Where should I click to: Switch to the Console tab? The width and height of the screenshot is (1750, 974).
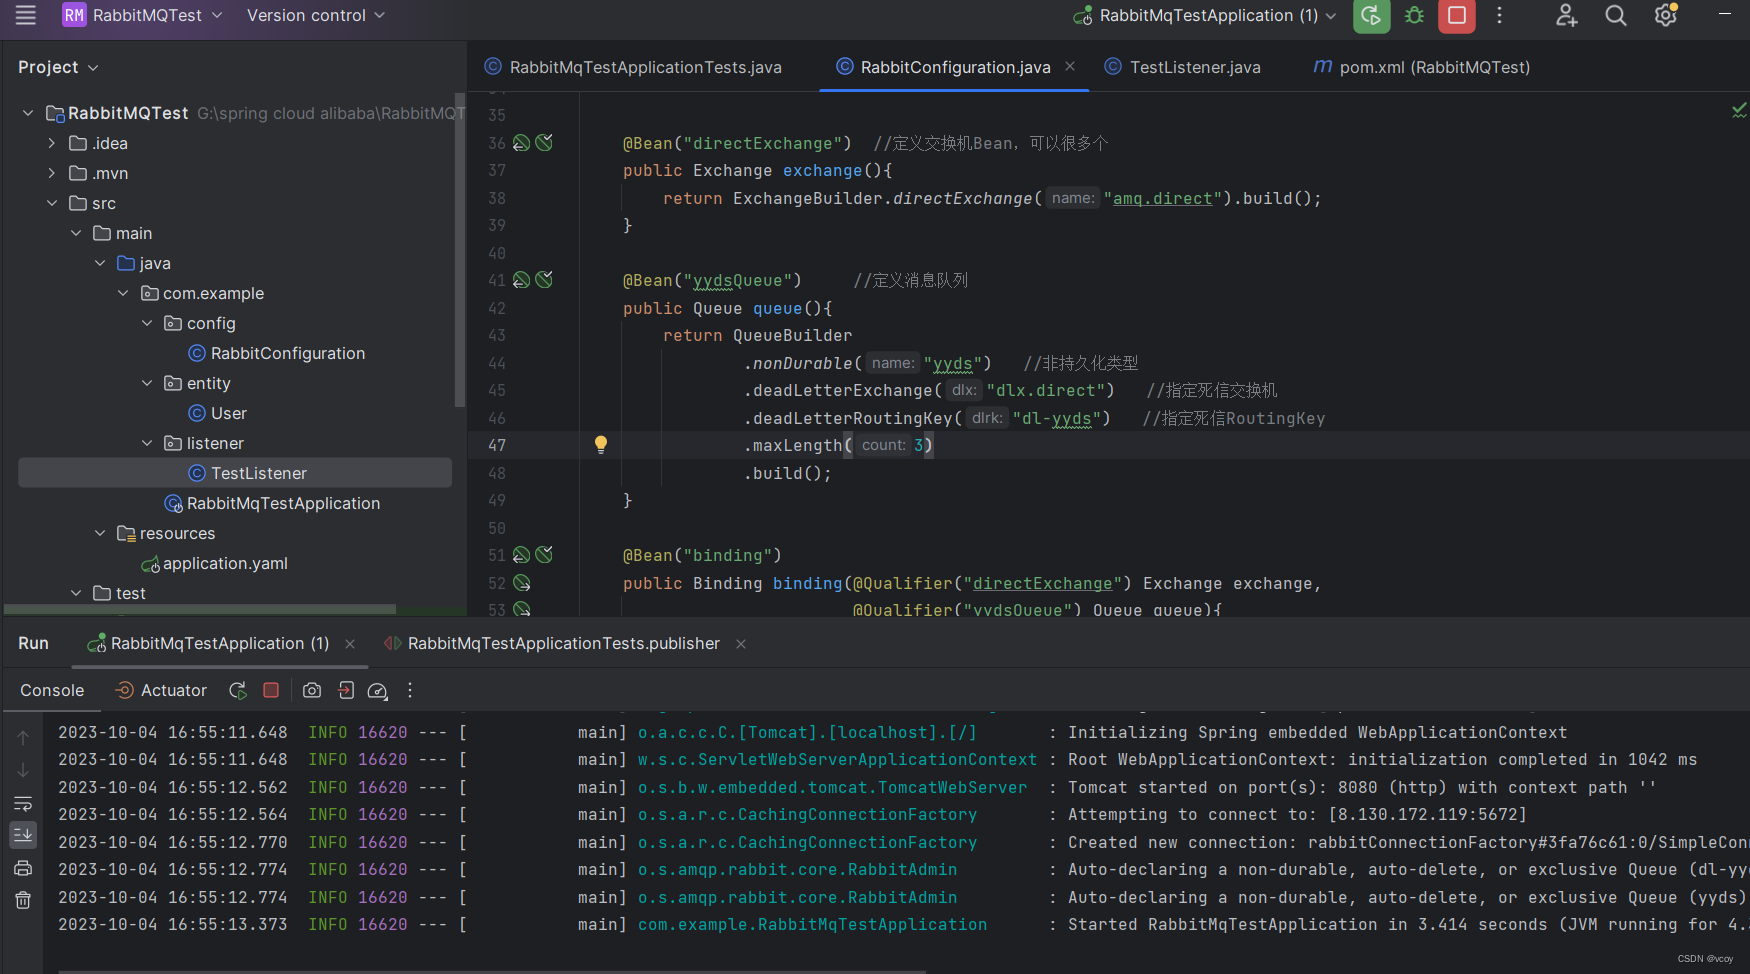(x=52, y=690)
